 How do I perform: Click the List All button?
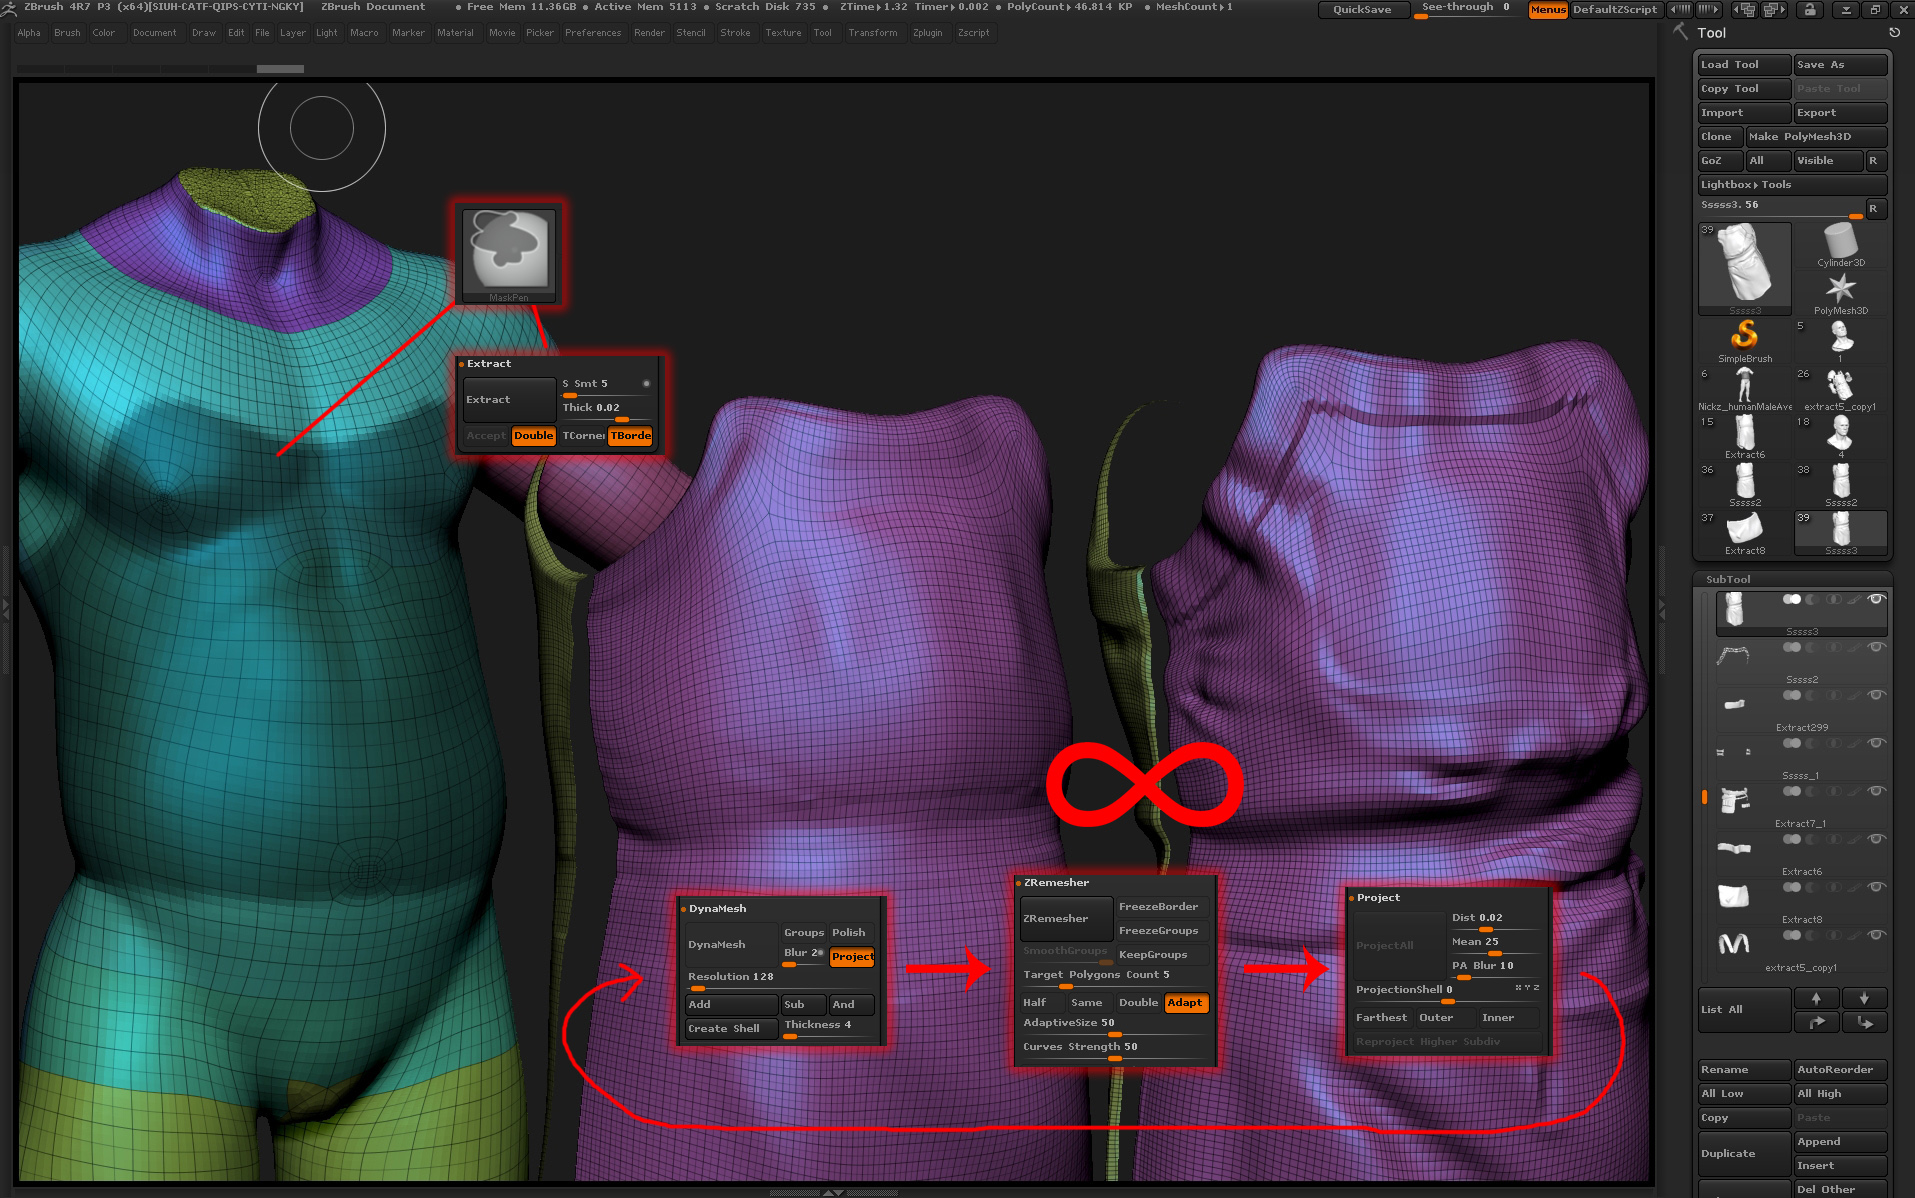(x=1744, y=1010)
